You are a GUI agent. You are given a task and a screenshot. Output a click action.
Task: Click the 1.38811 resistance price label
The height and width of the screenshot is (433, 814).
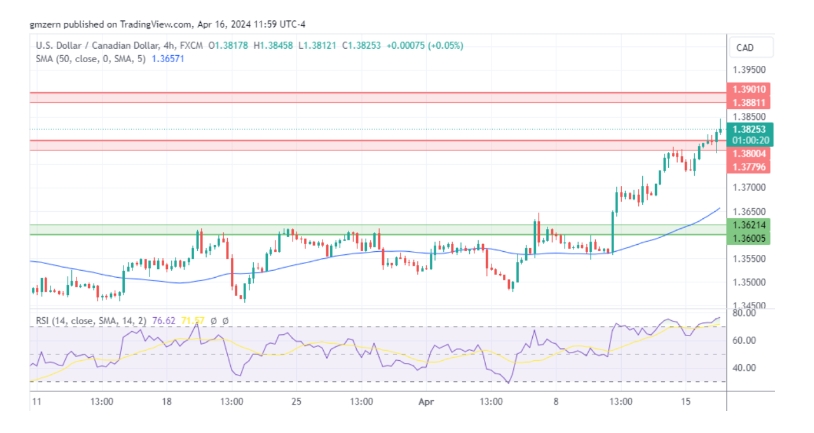(749, 102)
